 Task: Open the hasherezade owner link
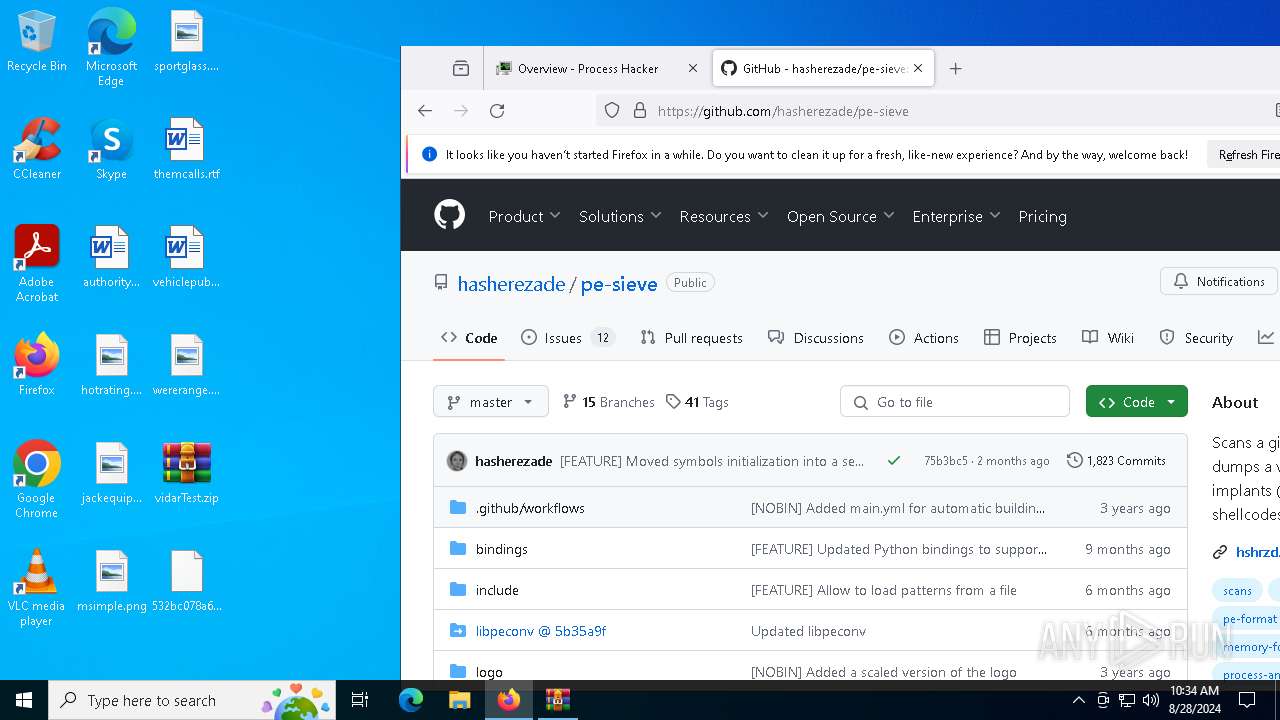511,284
